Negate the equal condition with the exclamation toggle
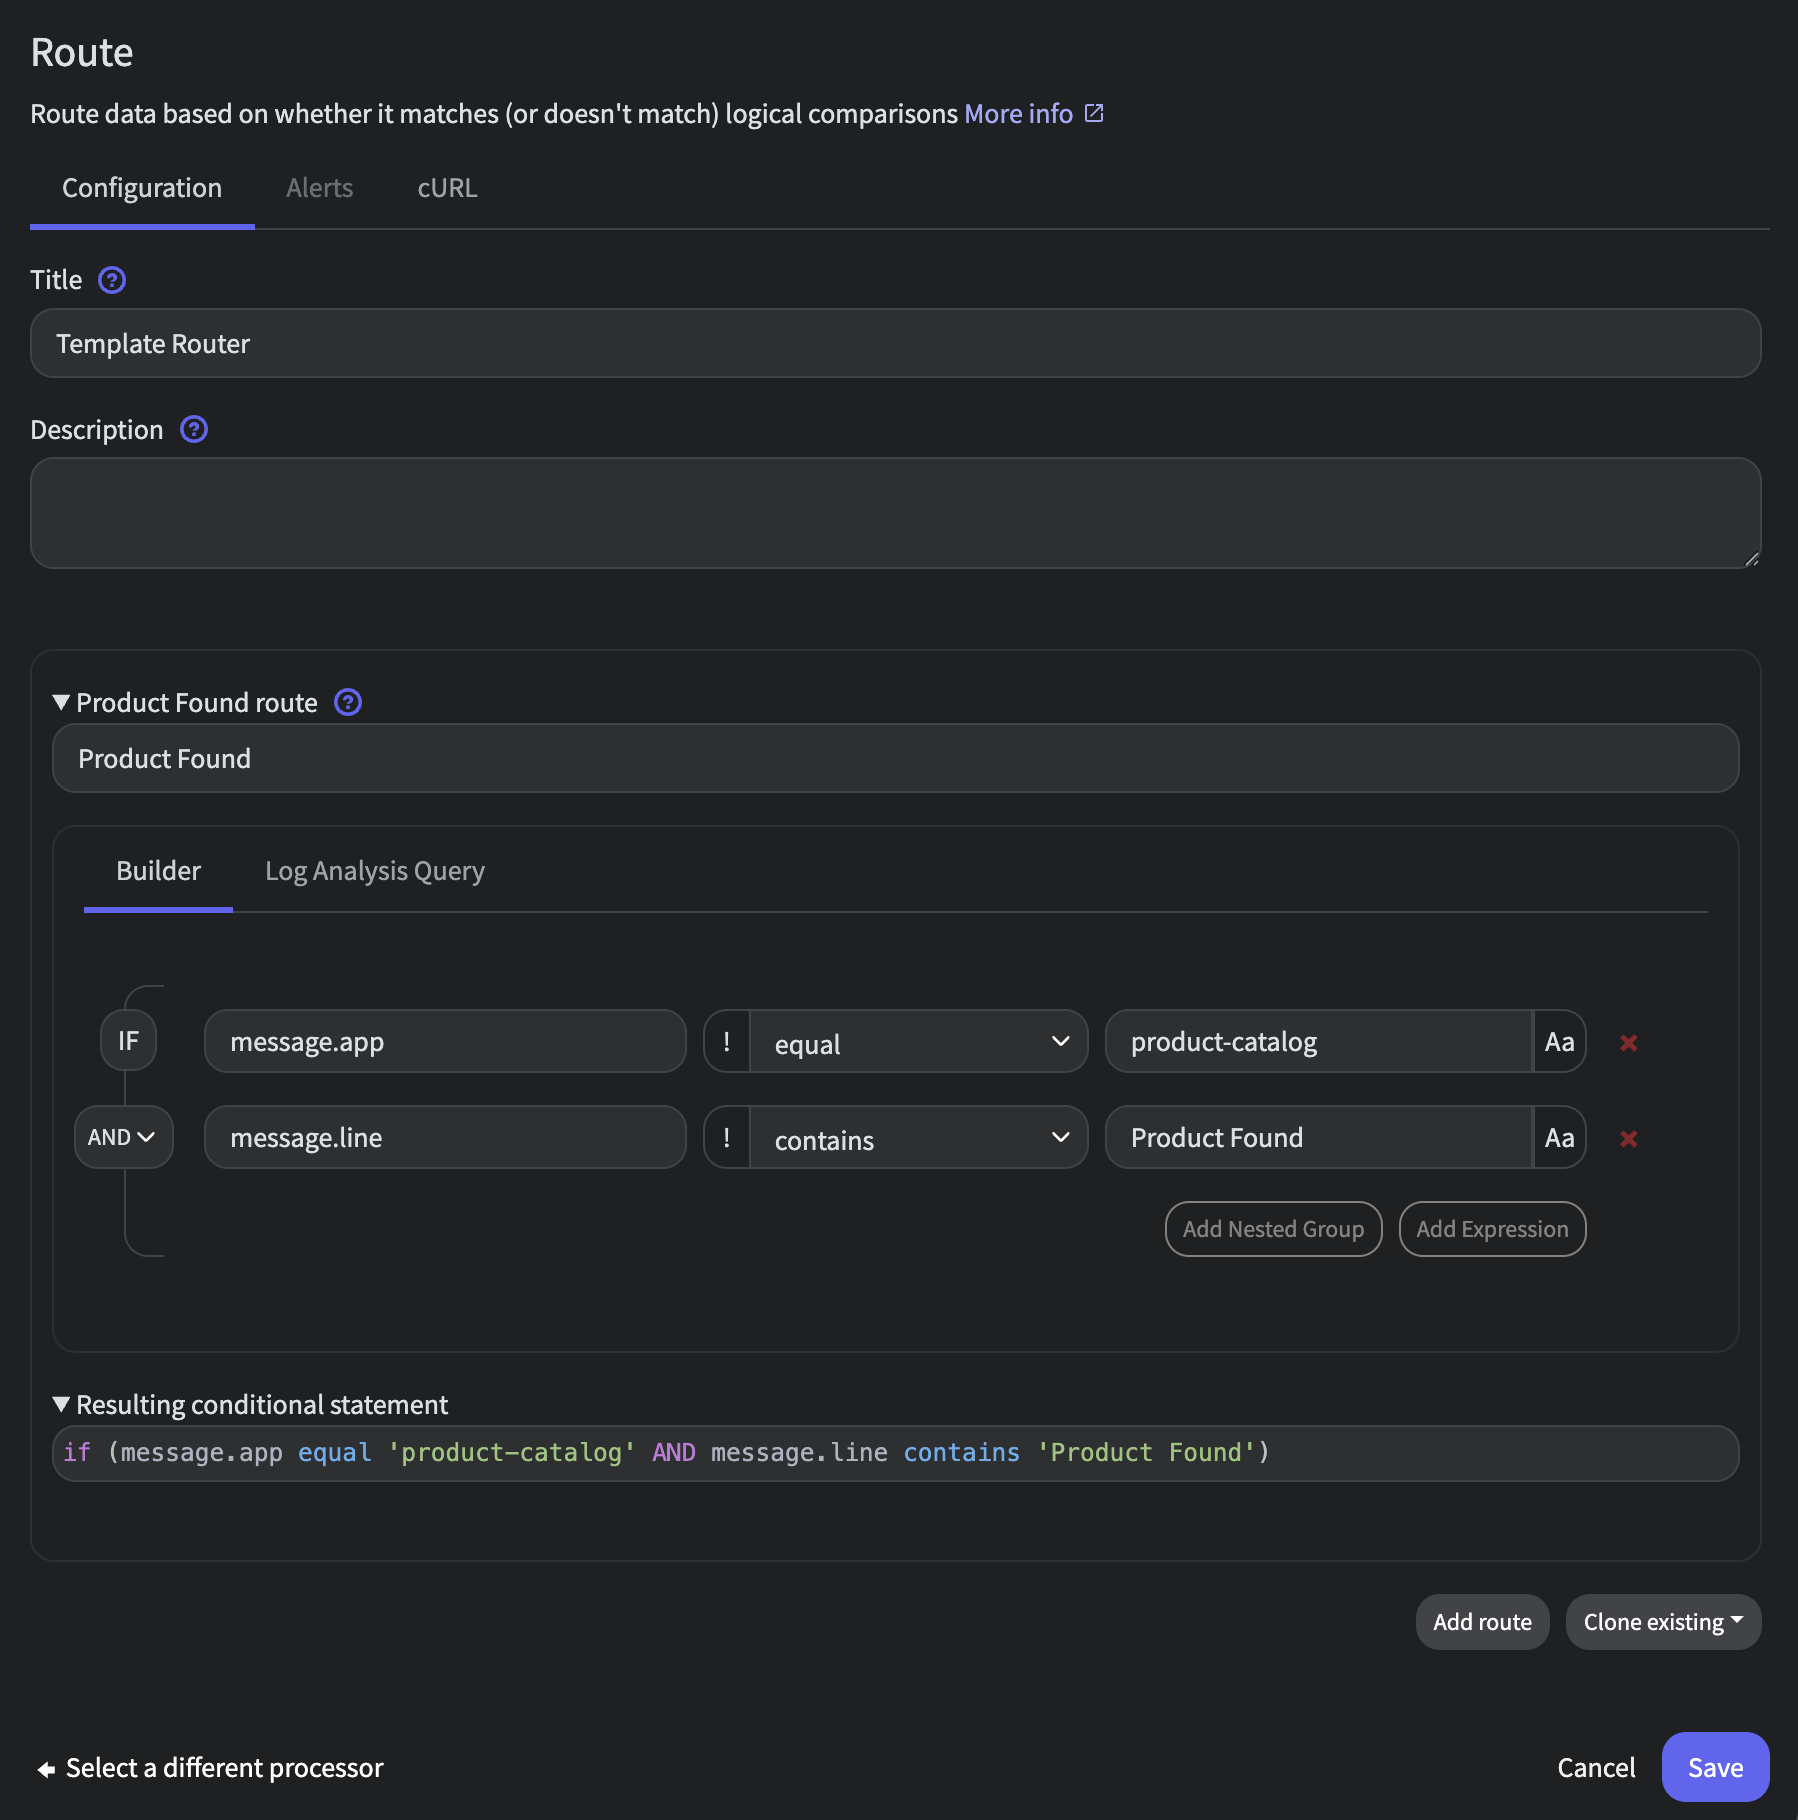 pyautogui.click(x=726, y=1041)
